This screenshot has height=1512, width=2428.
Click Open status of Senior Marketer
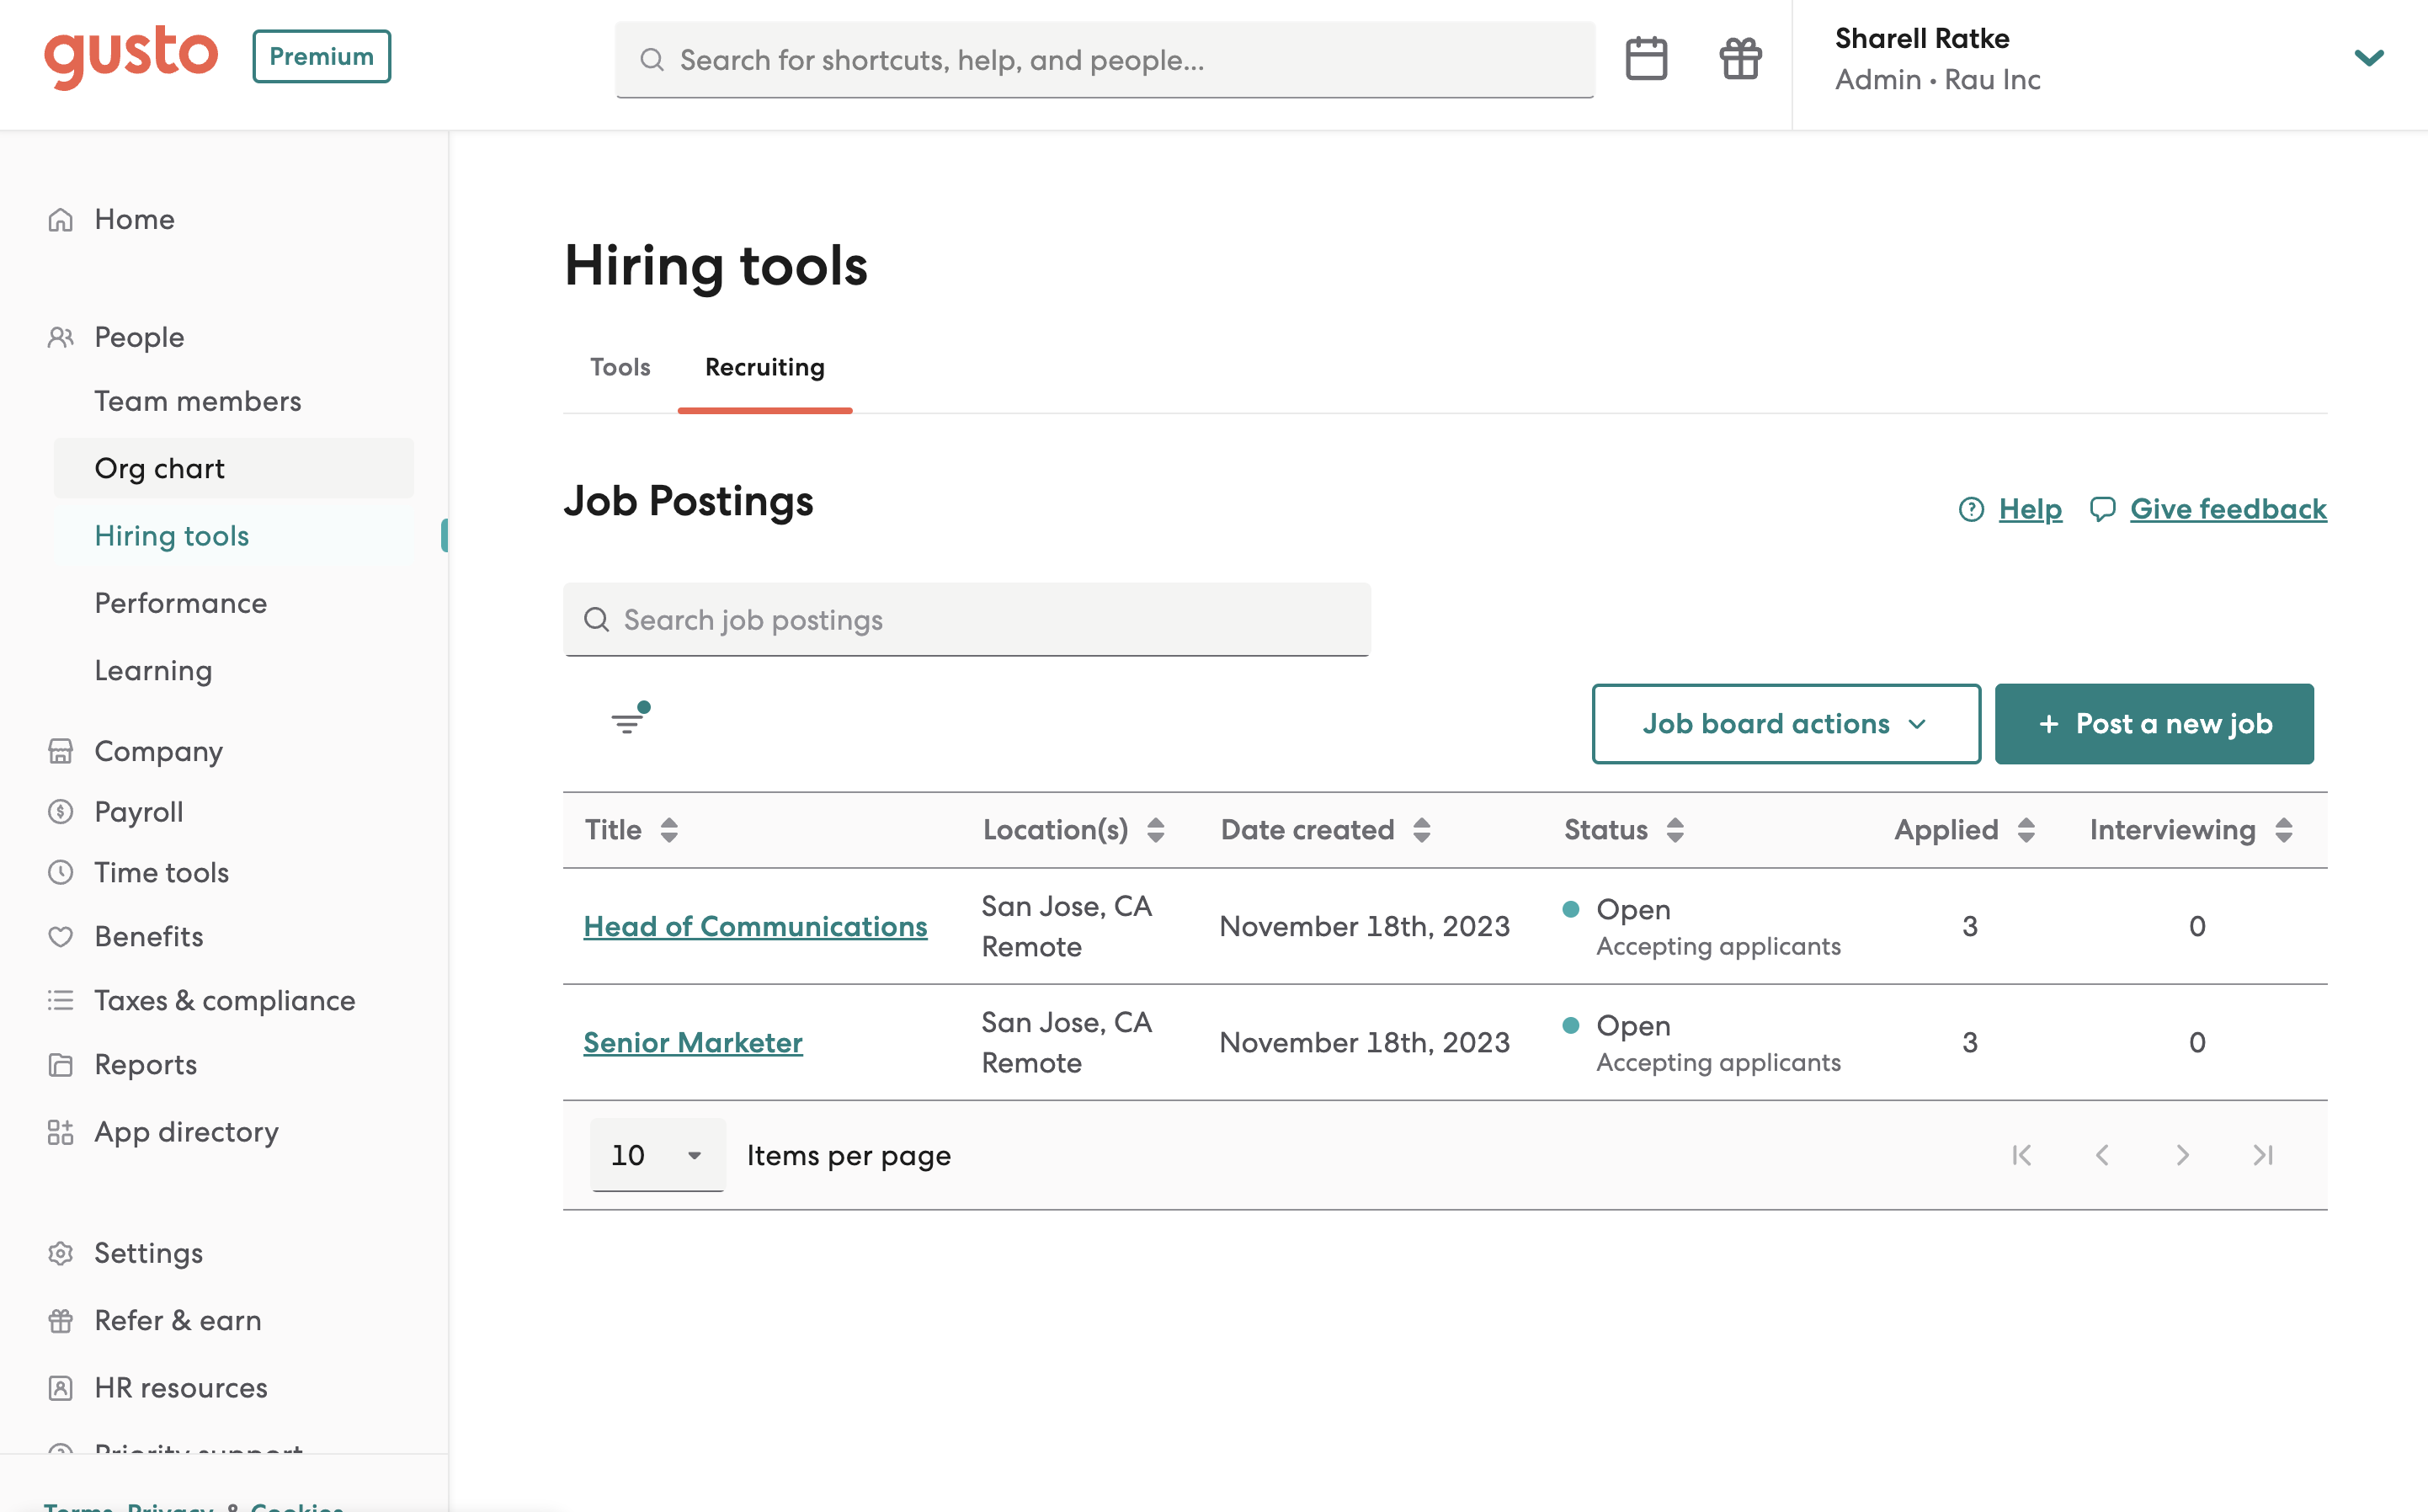pos(1633,1026)
